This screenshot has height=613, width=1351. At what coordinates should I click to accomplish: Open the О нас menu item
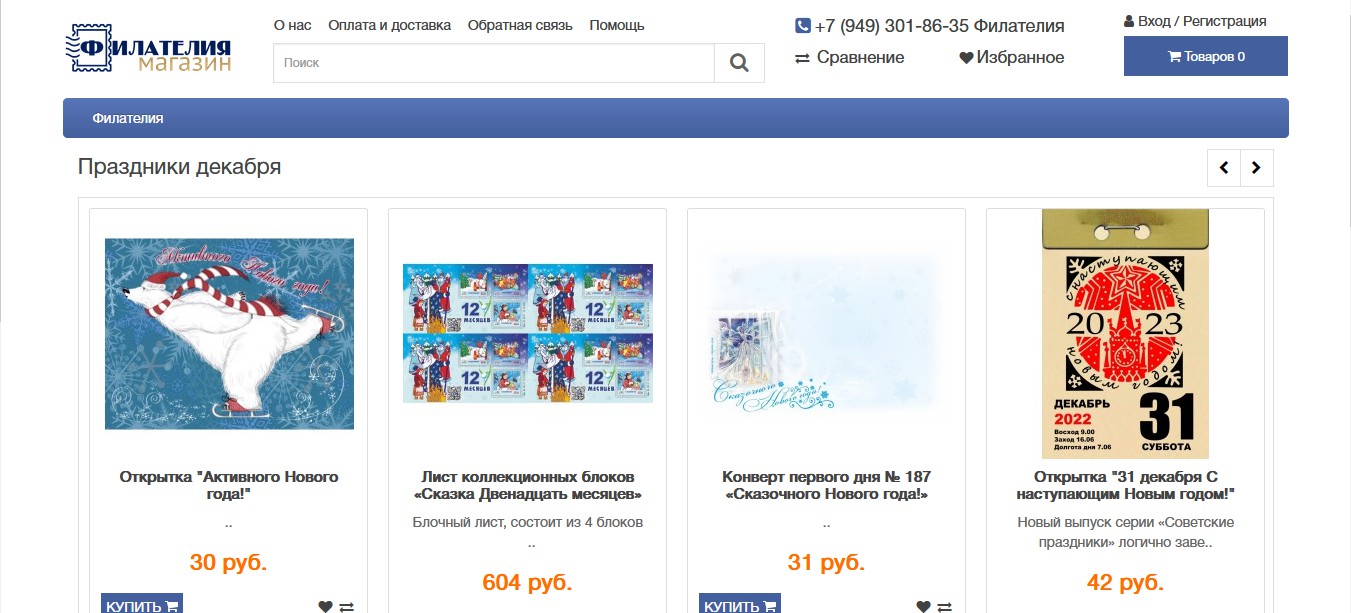(x=293, y=25)
